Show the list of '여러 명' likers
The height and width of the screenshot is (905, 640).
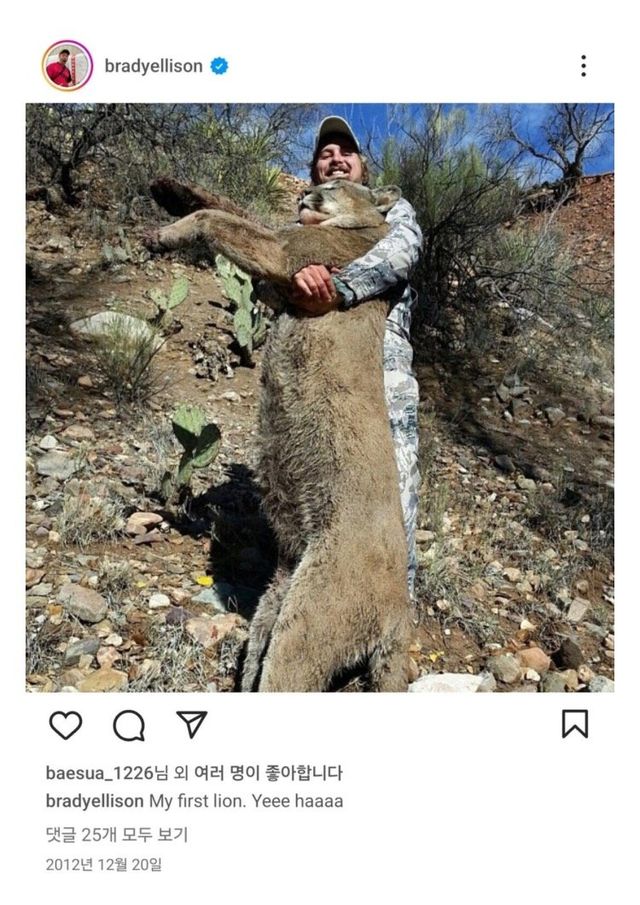coord(228,773)
